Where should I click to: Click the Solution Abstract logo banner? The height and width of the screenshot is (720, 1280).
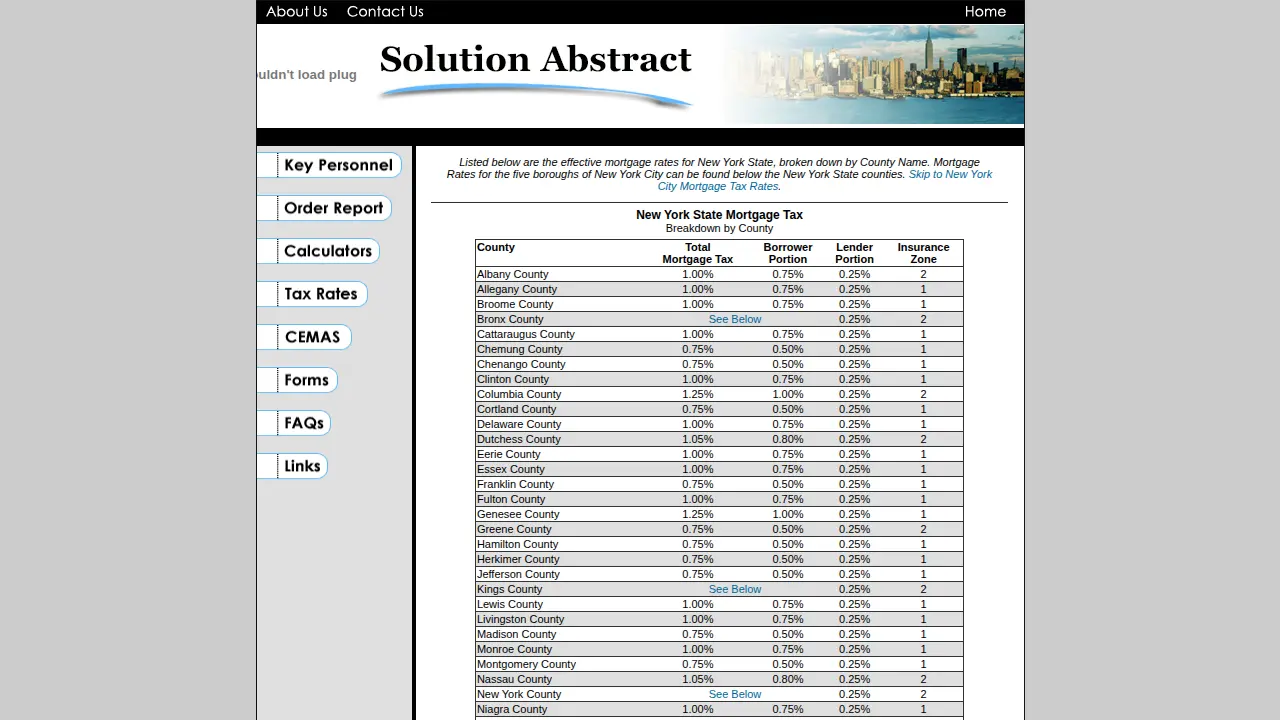(536, 74)
